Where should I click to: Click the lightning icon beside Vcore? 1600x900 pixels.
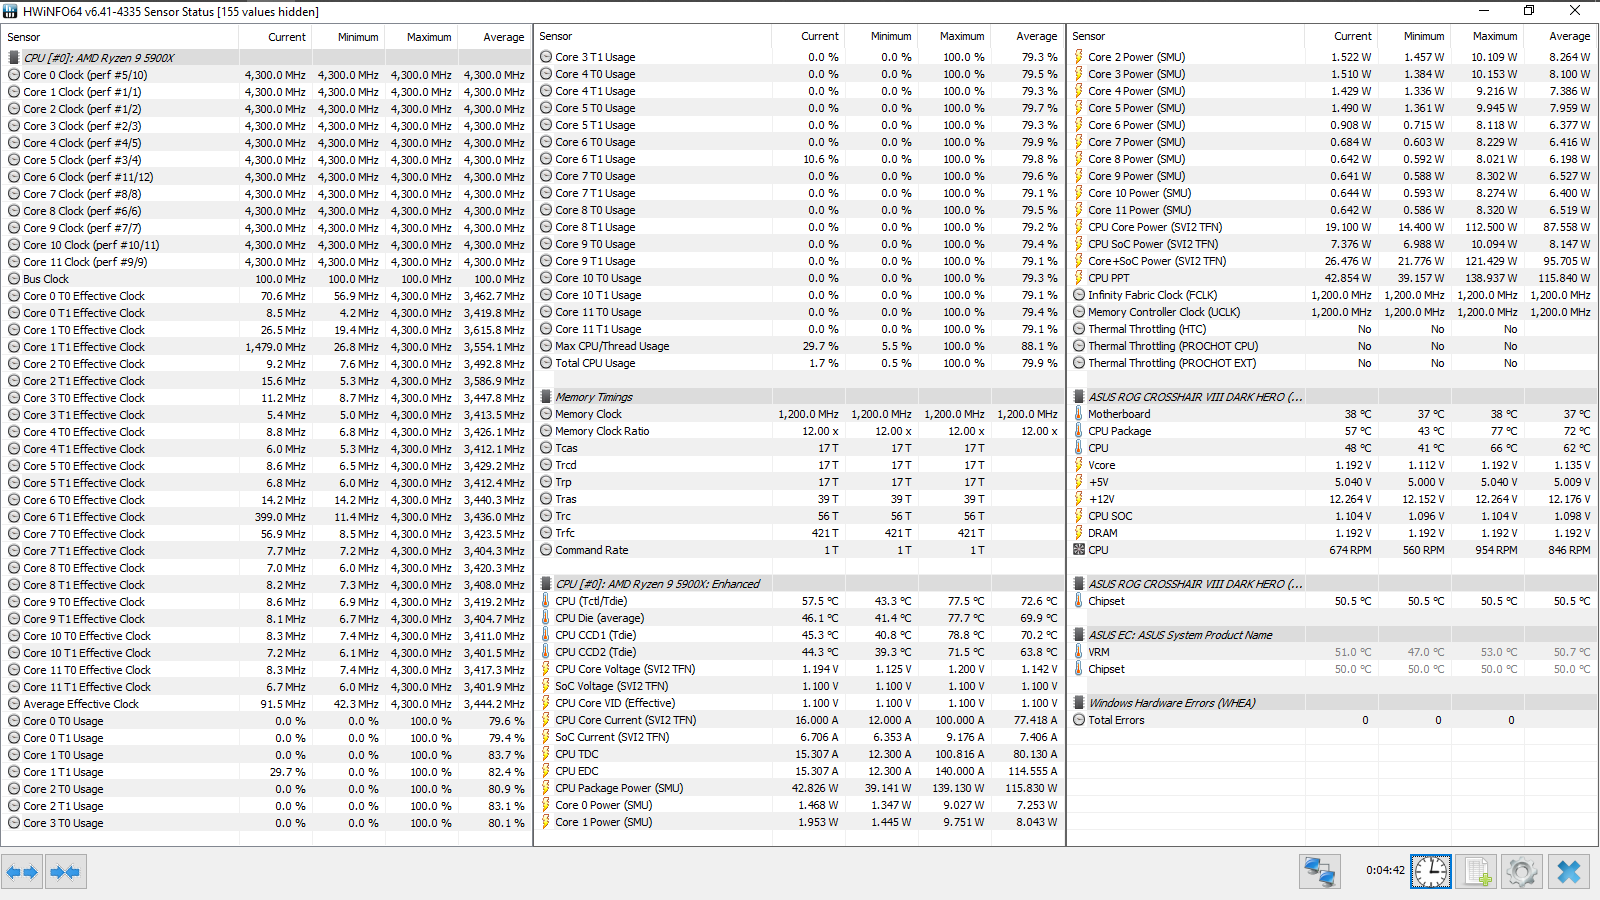1079,465
